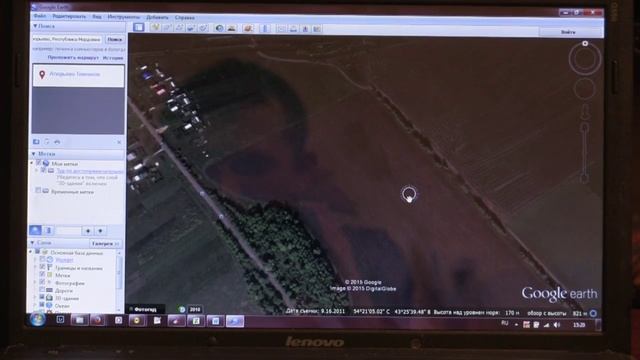Screen dimensions: 640x360
Task: Click the Record a Tour icon
Action: (x=203, y=28)
